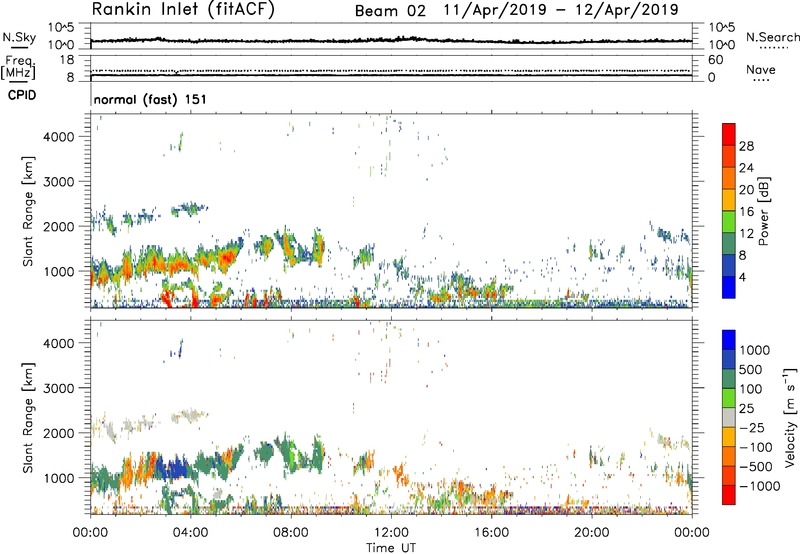Viewport: 800px width, 554px height.
Task: Click the "11/Apr/2019 – 12/Apr/2019" date range
Action: click(561, 10)
